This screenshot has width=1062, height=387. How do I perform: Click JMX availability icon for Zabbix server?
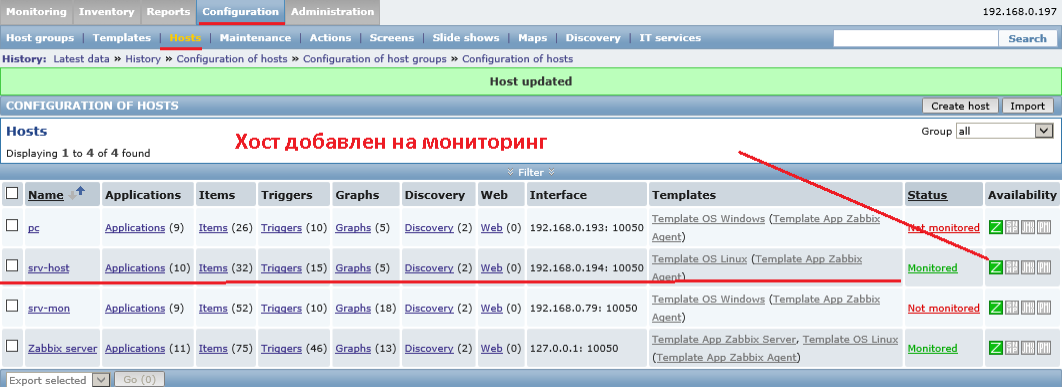1029,348
